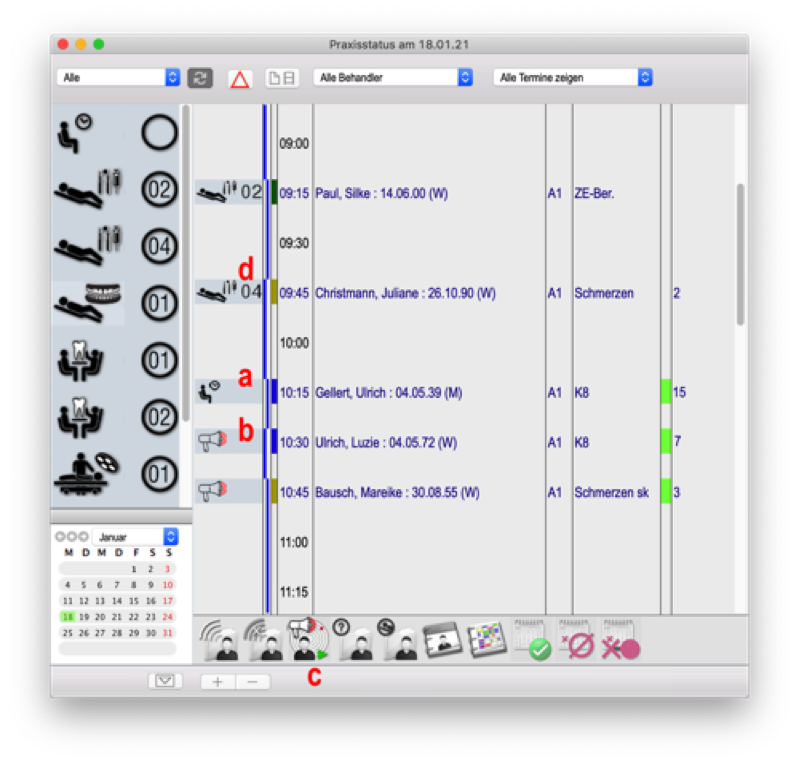This screenshot has width=799, height=764.
Task: Click the red warning triangle icon
Action: click(239, 78)
